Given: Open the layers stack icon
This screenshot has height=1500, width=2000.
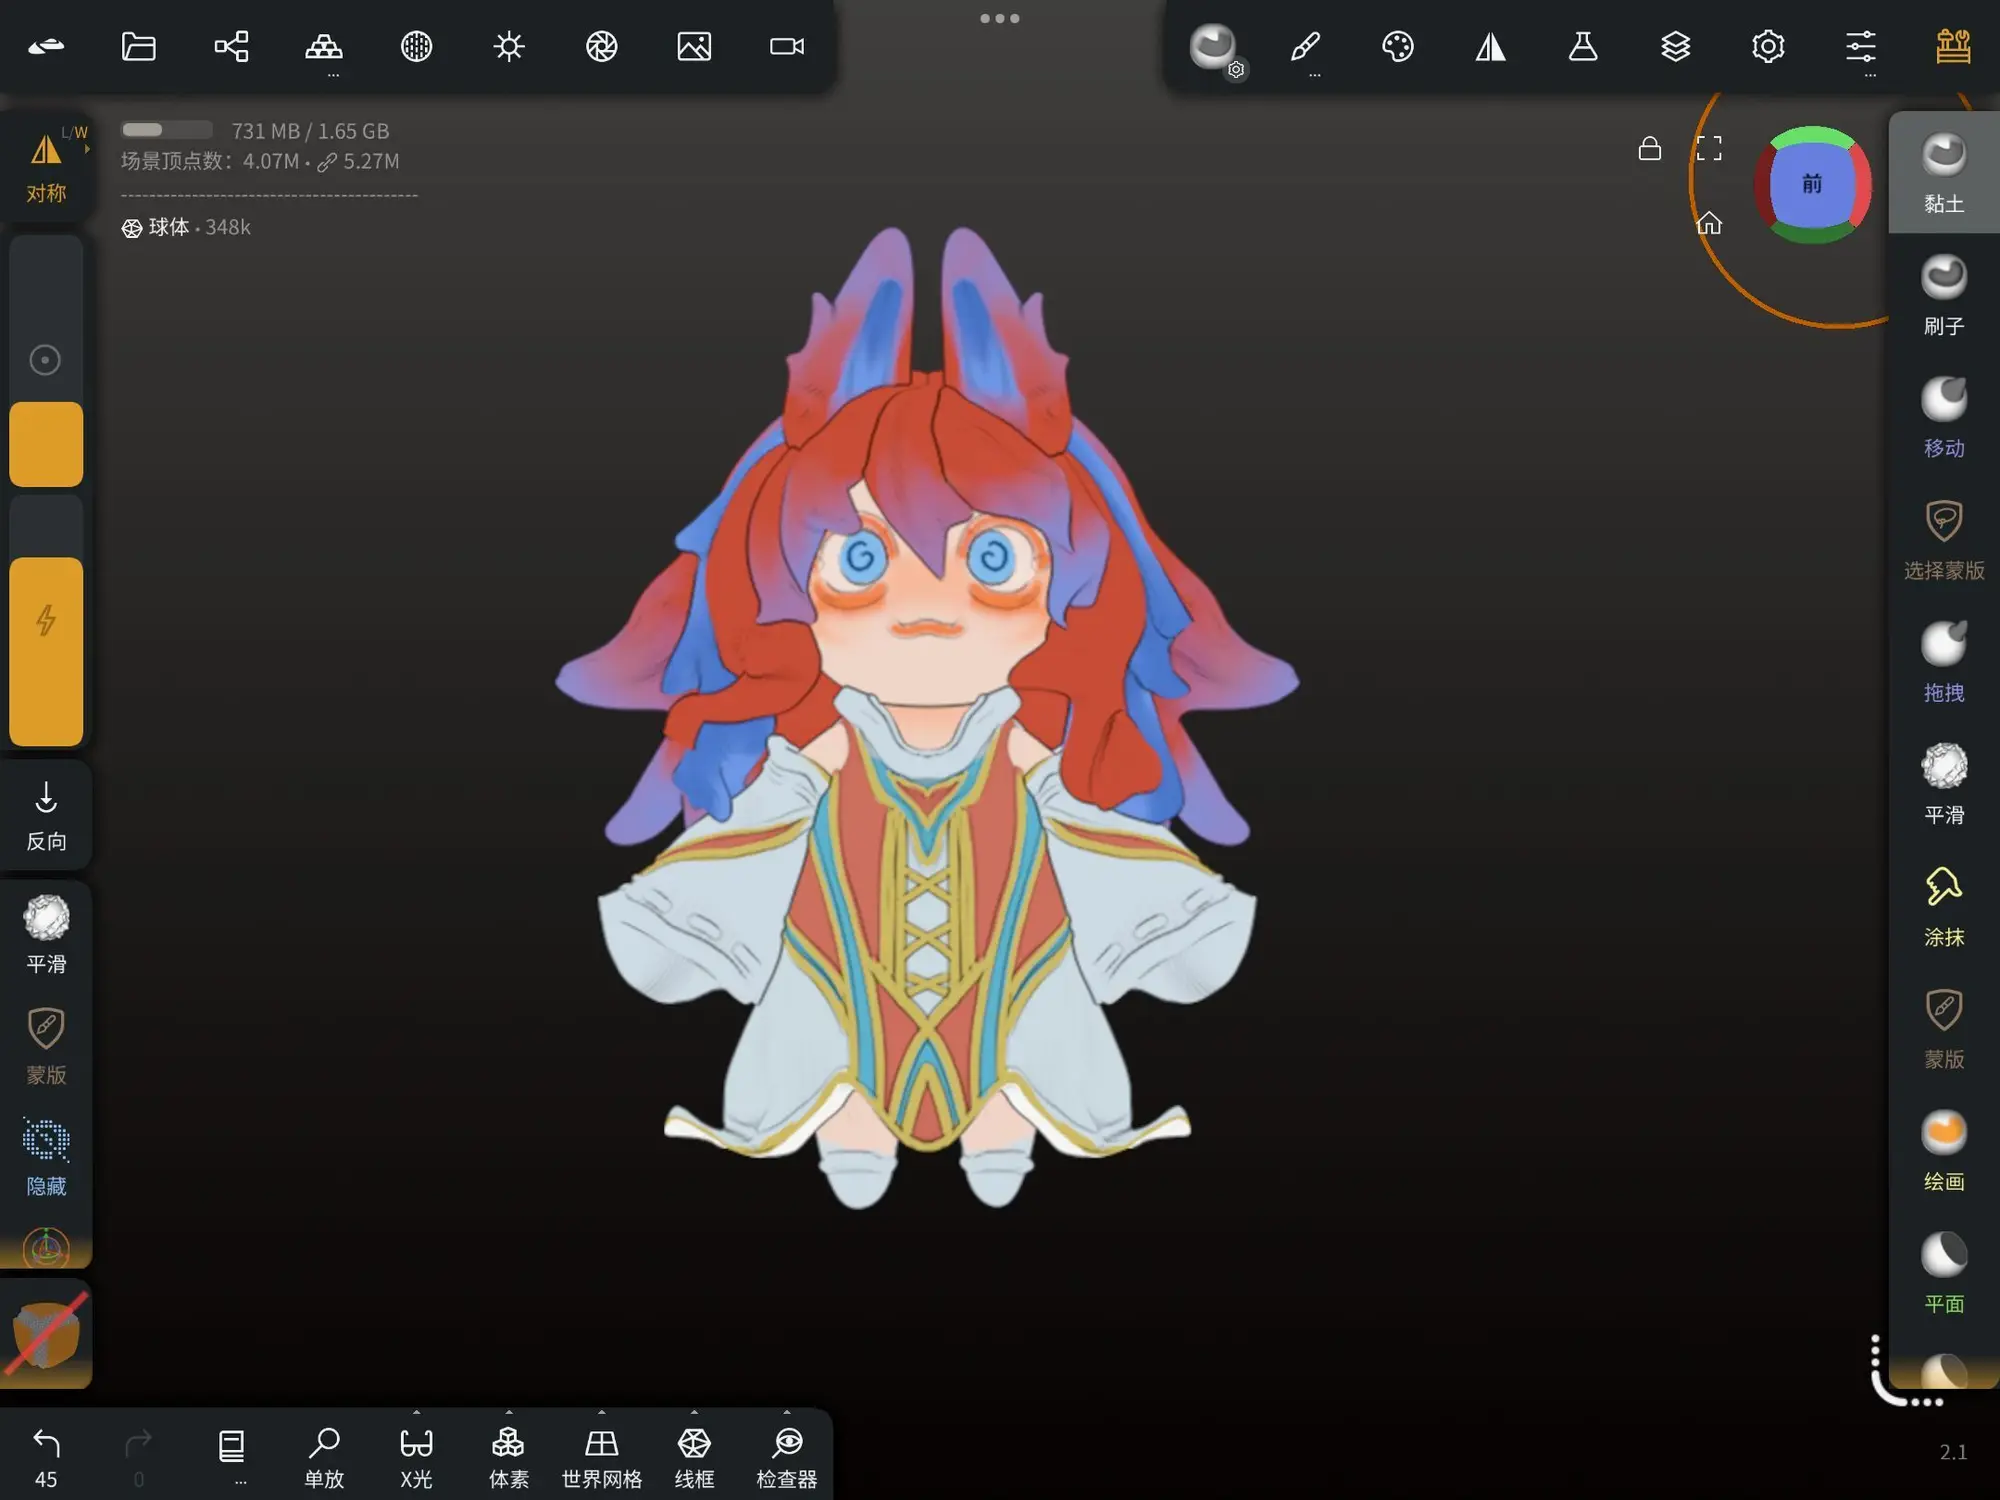Looking at the screenshot, I should [1675, 46].
